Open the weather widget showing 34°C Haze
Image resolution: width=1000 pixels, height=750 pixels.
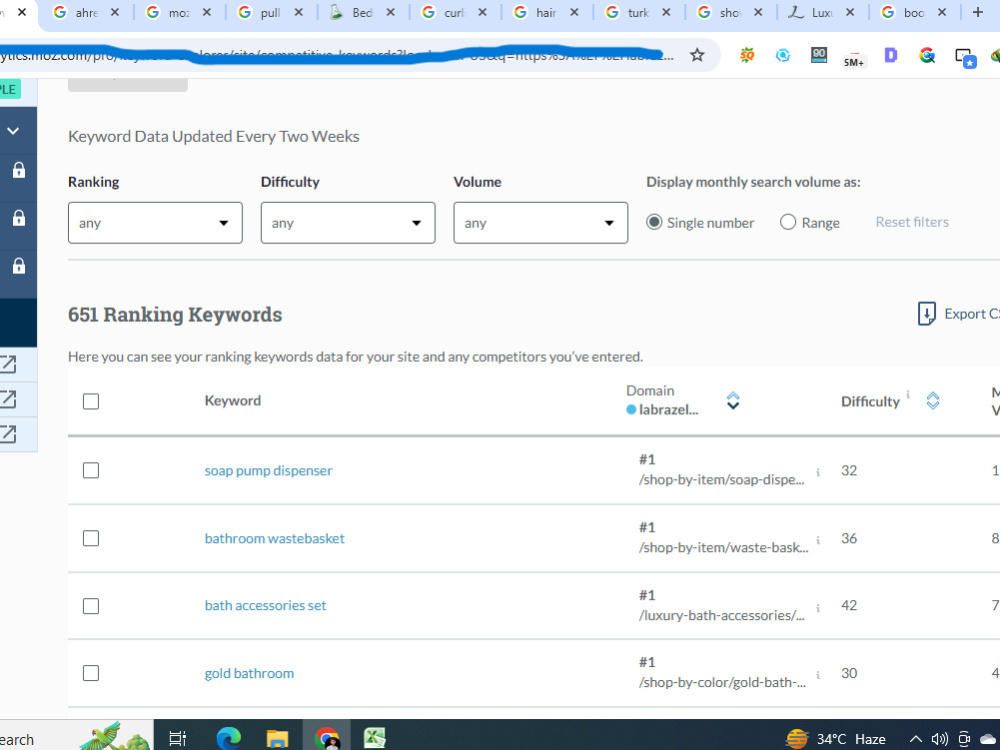tap(836, 739)
